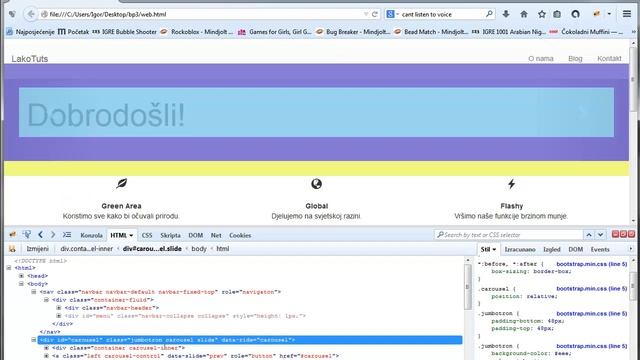Select the body breadcrumb item
The image size is (640, 360).
199,249
